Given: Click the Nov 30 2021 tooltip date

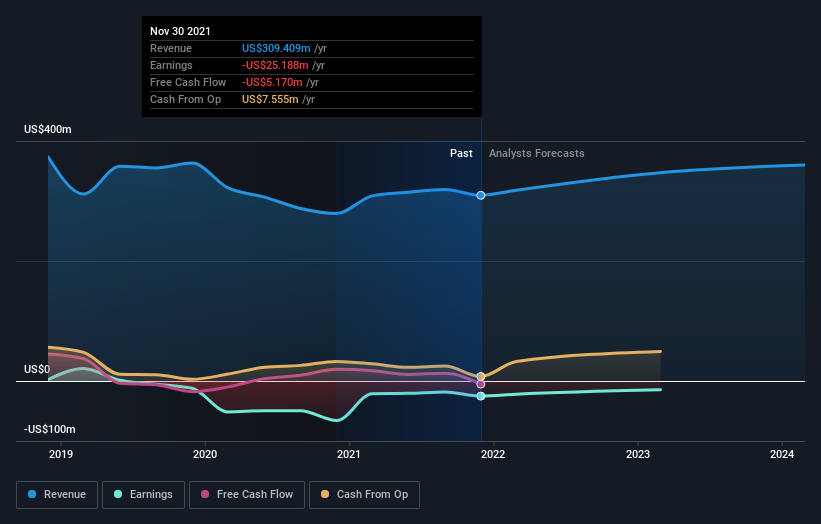Looking at the screenshot, I should [x=180, y=31].
